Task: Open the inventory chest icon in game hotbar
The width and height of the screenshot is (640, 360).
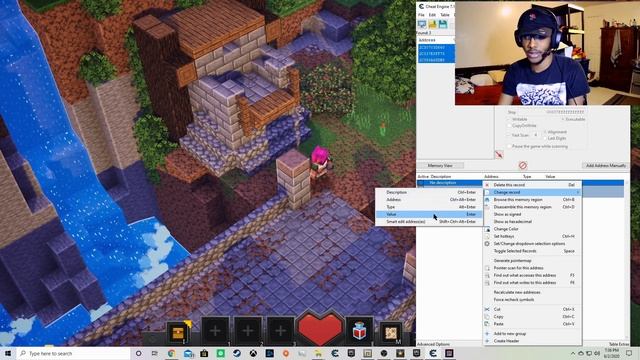Action: tap(179, 332)
